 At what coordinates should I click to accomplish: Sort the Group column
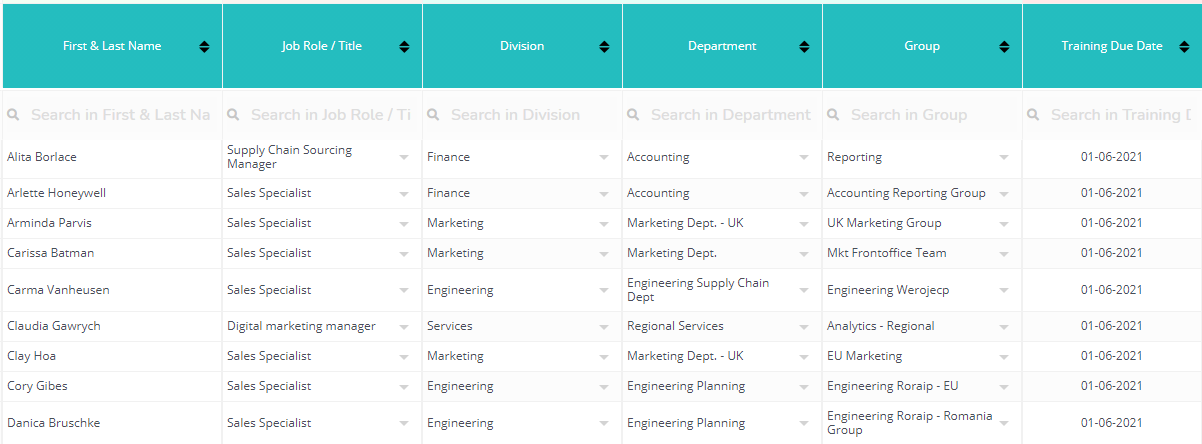(x=1004, y=47)
